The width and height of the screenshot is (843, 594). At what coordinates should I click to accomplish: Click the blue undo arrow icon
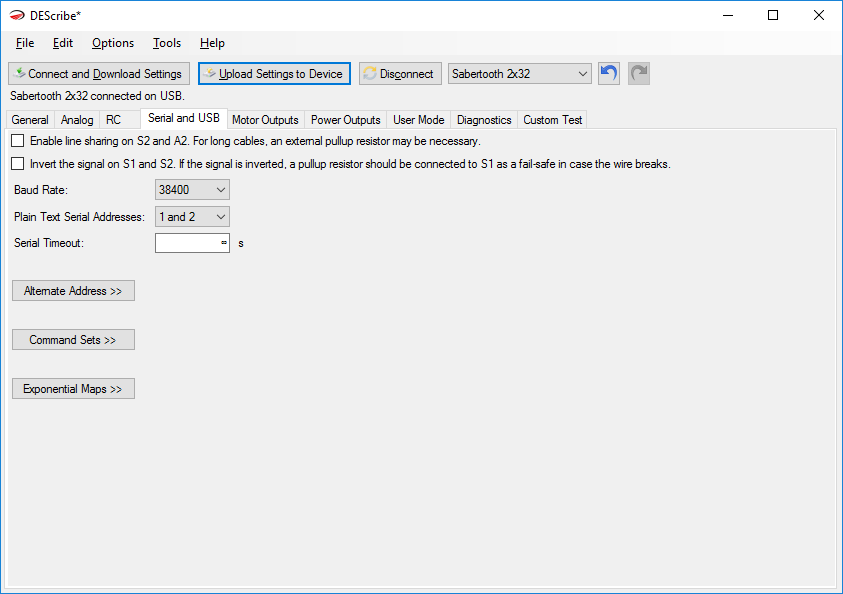(x=609, y=74)
